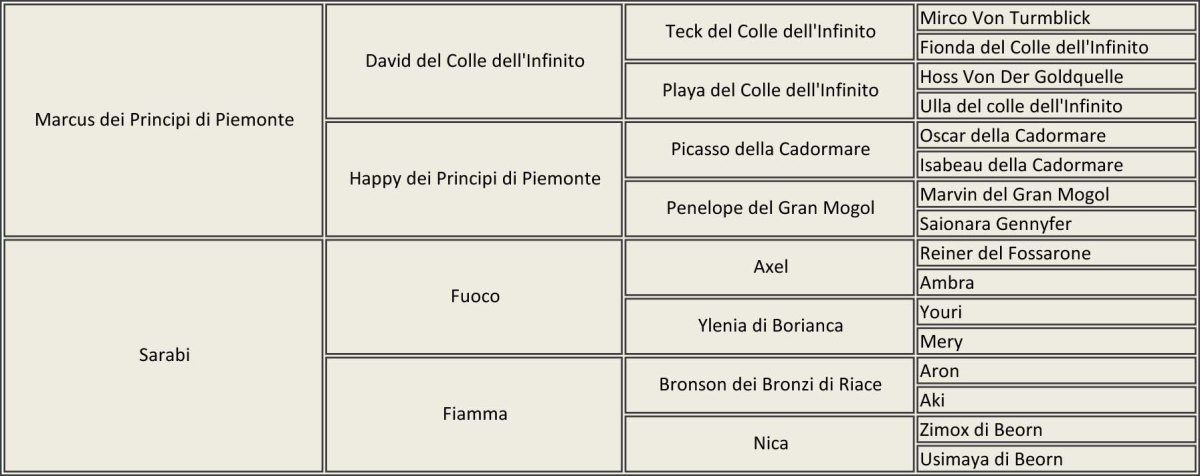Click Reiner del Fossarone
The height and width of the screenshot is (476, 1200).
[1004, 253]
